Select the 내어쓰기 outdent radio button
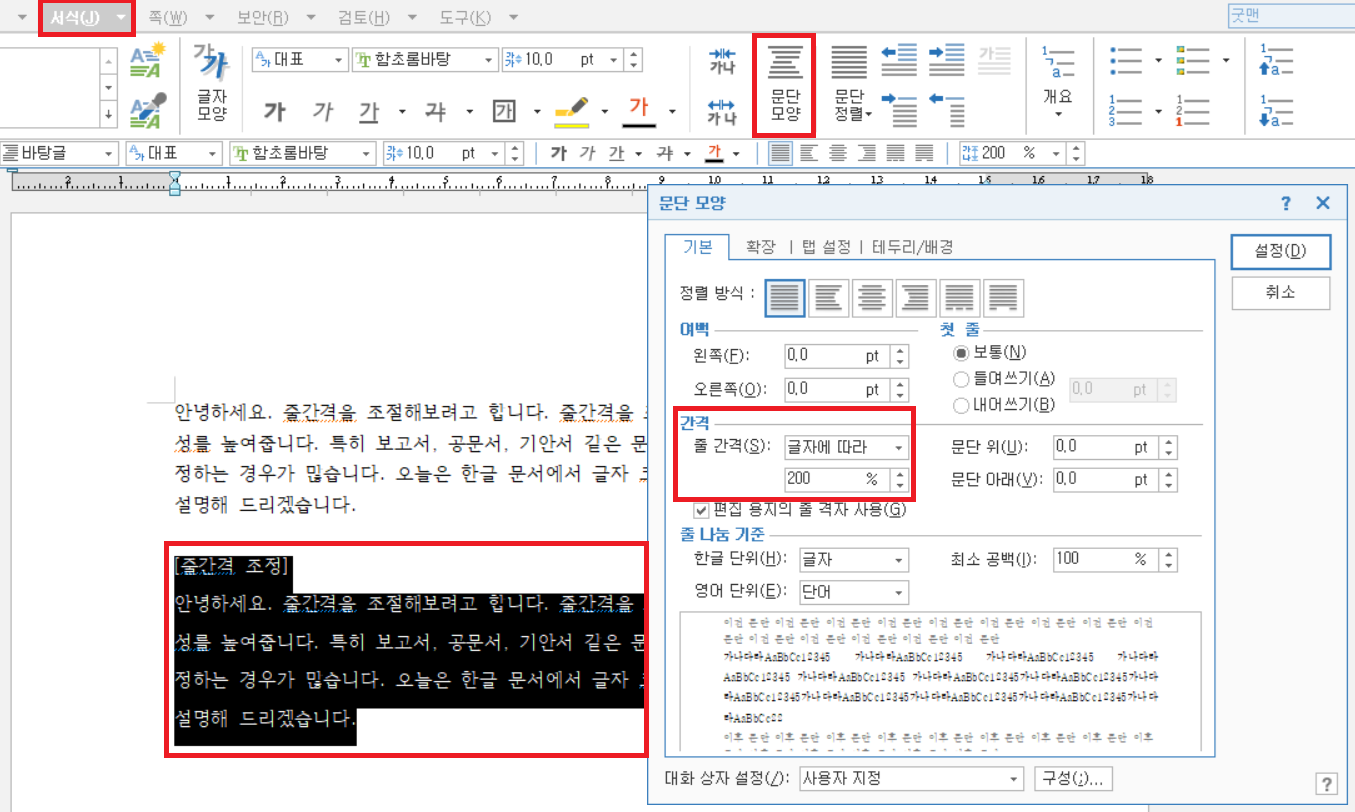The image size is (1355, 812). point(962,405)
